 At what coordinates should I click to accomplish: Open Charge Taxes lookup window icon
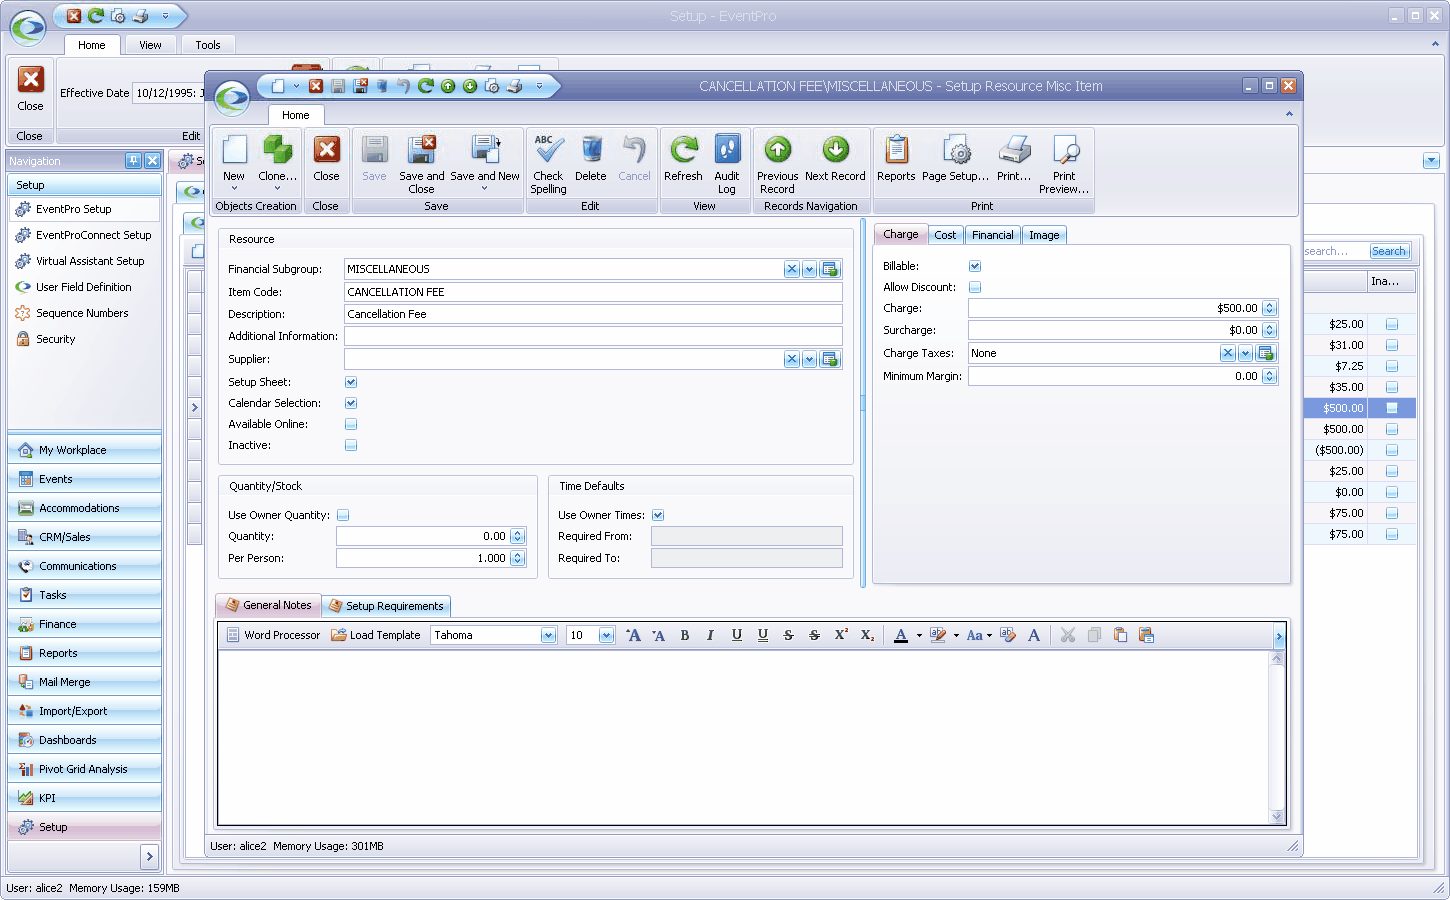[x=1266, y=353]
